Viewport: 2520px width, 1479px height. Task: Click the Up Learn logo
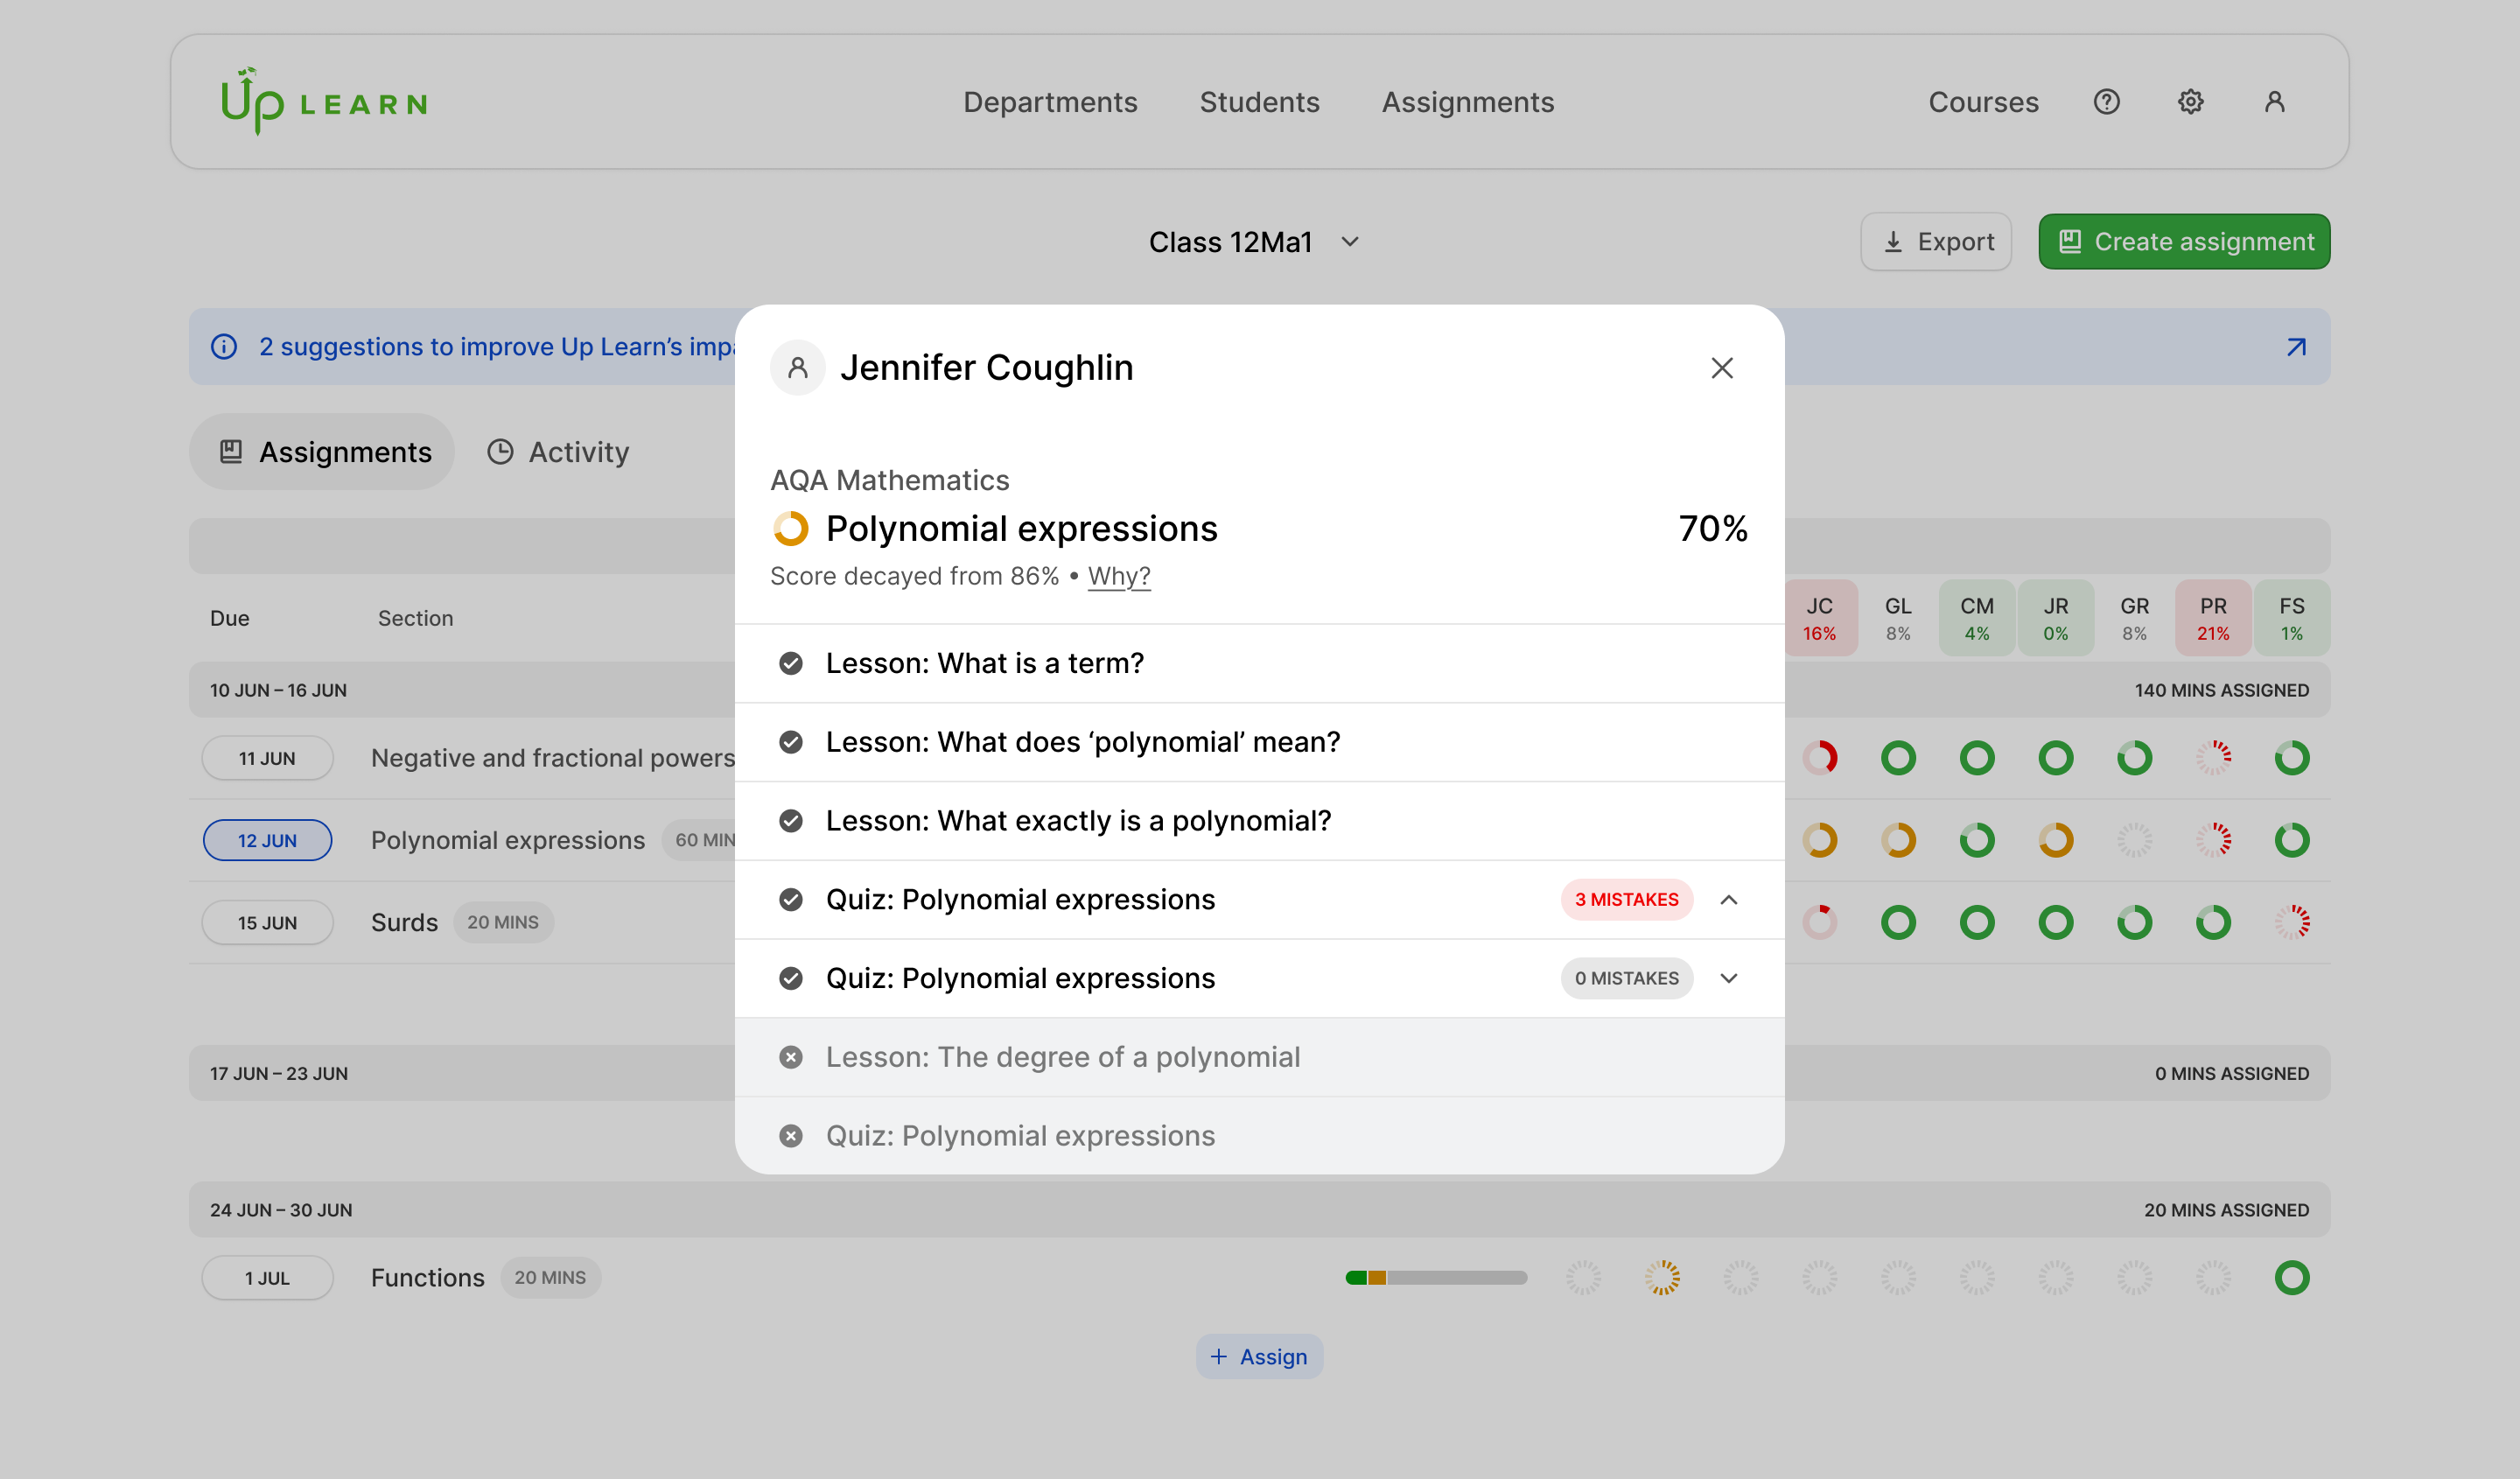pos(324,102)
